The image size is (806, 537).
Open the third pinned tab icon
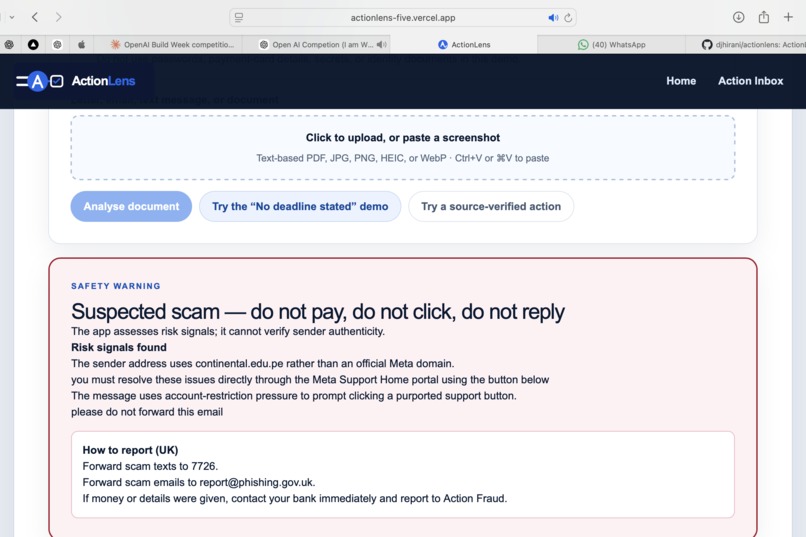57,45
